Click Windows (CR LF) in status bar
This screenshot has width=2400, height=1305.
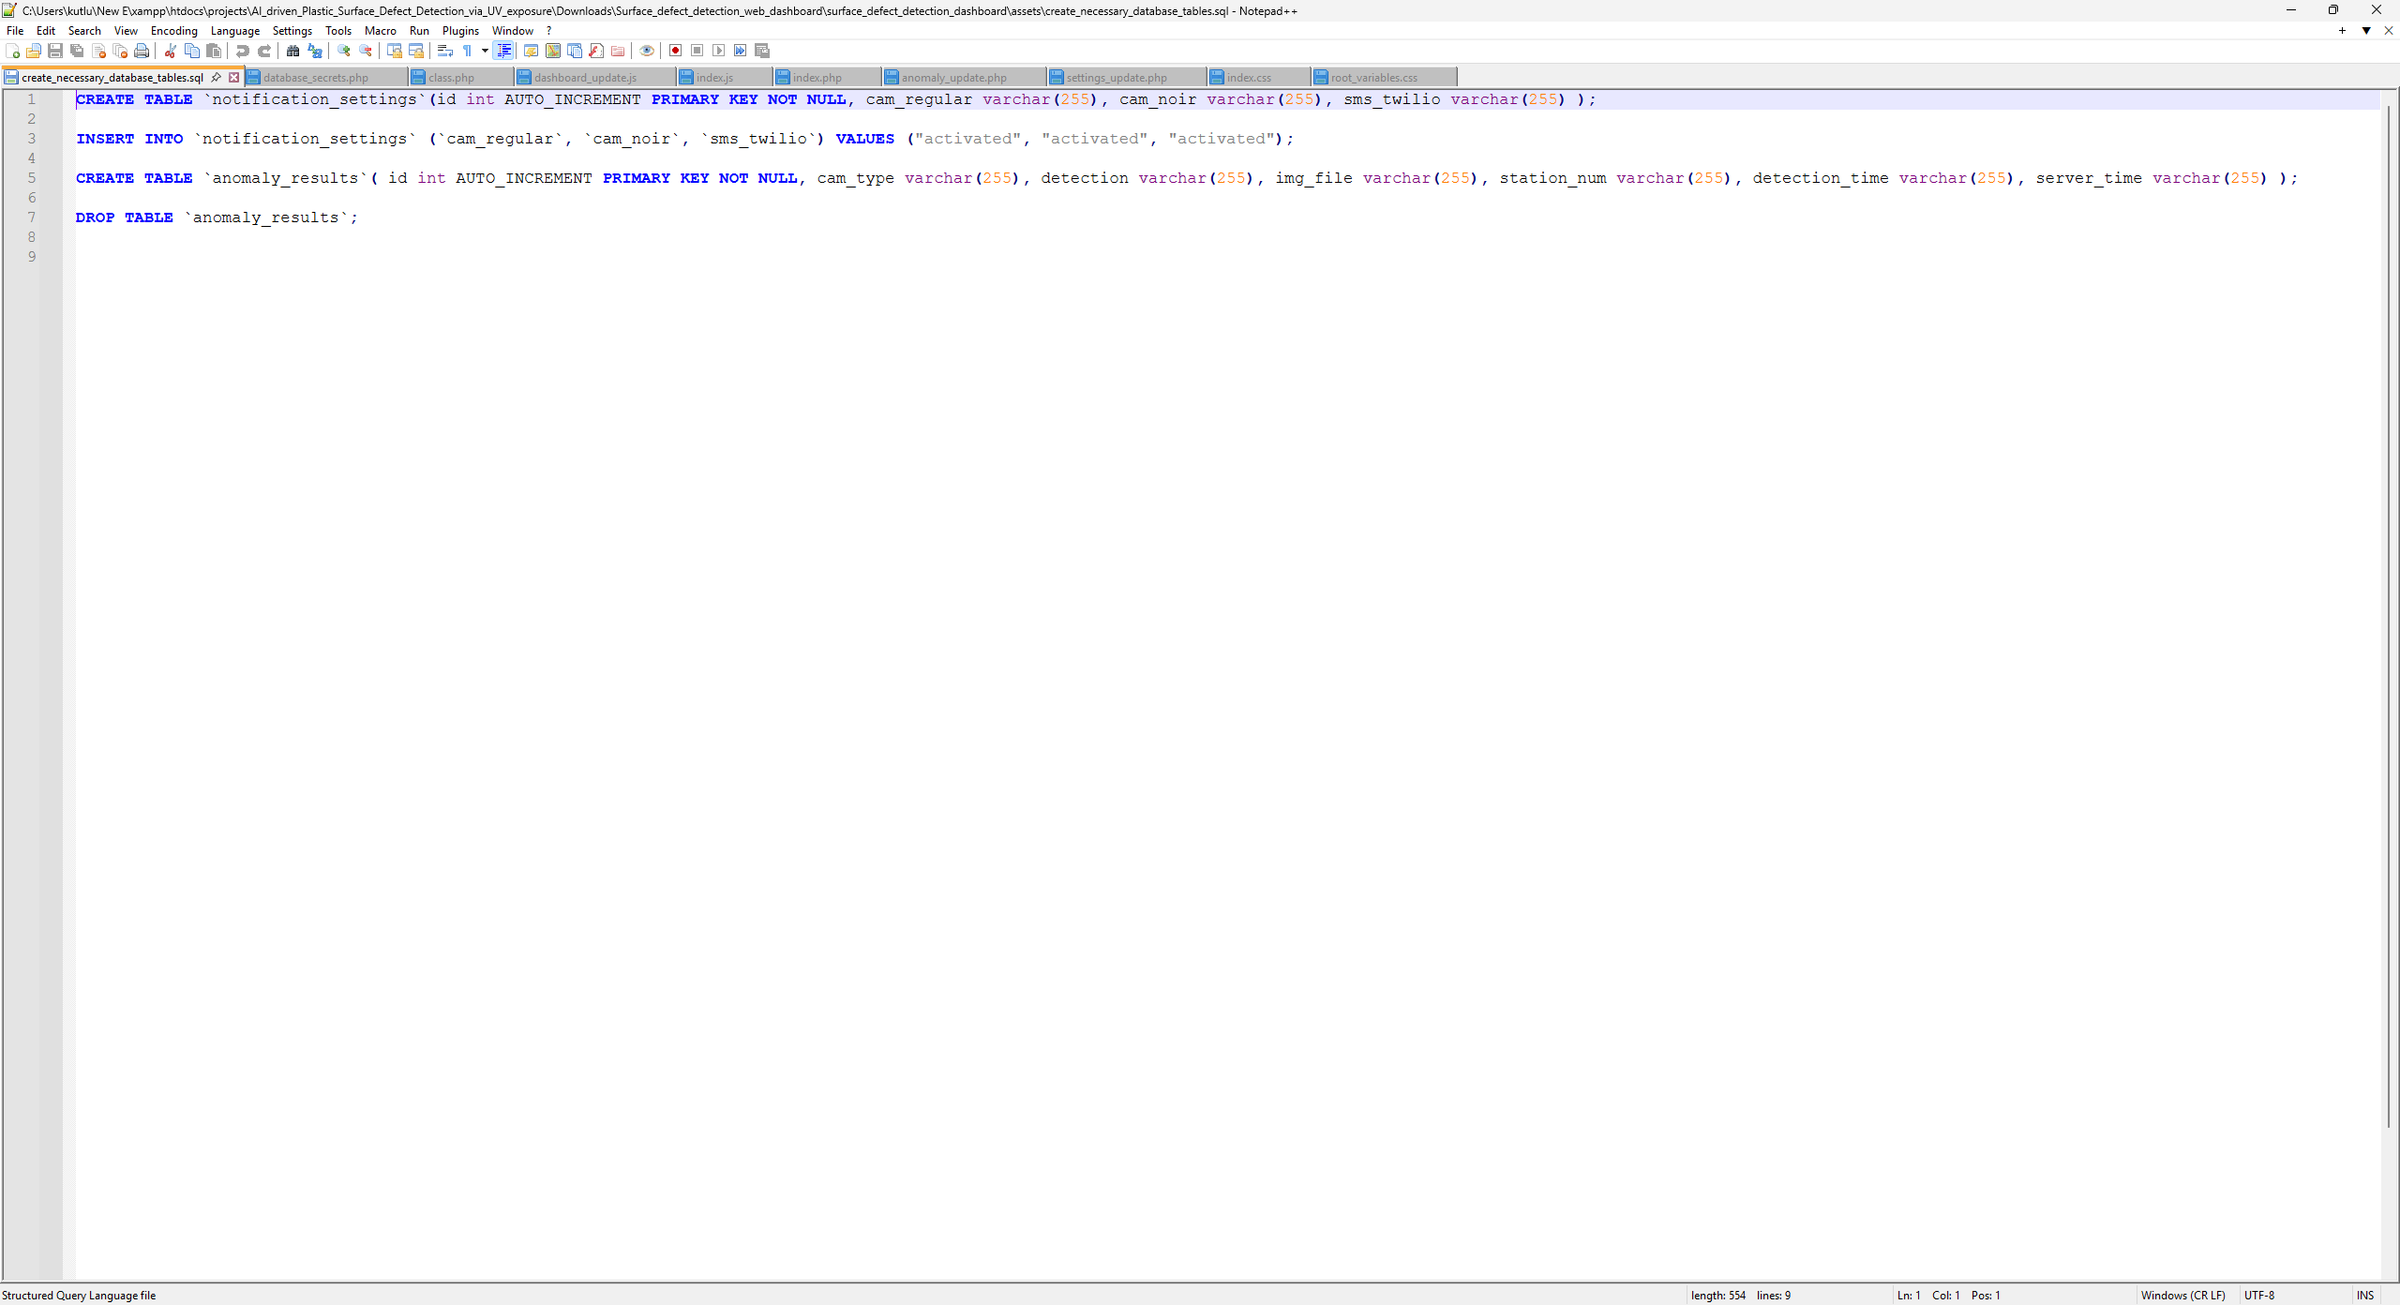pos(2183,1295)
